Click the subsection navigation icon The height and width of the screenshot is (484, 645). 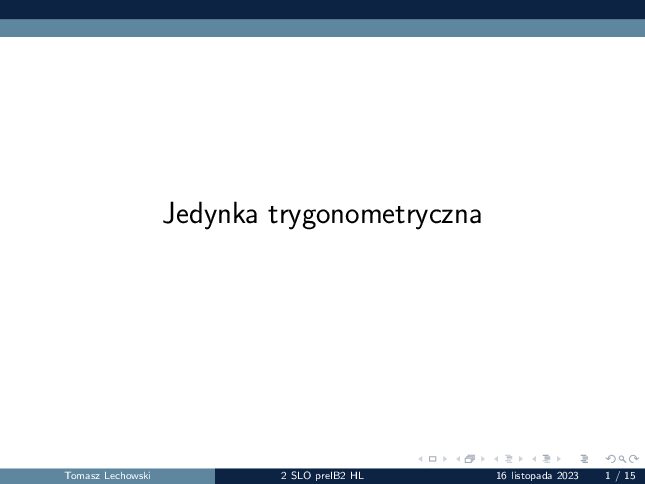(x=509, y=459)
